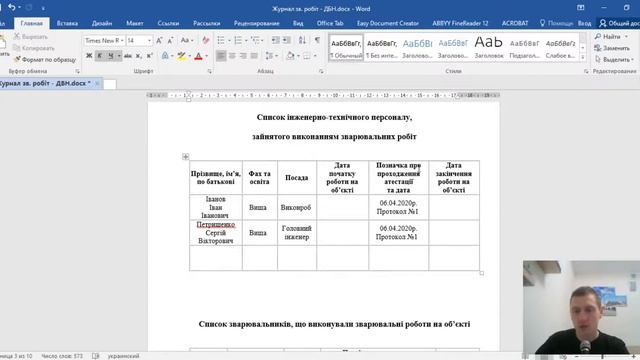Open highlight color dropdown arrow
Screen dimensions: 640x360
coord(189,56)
